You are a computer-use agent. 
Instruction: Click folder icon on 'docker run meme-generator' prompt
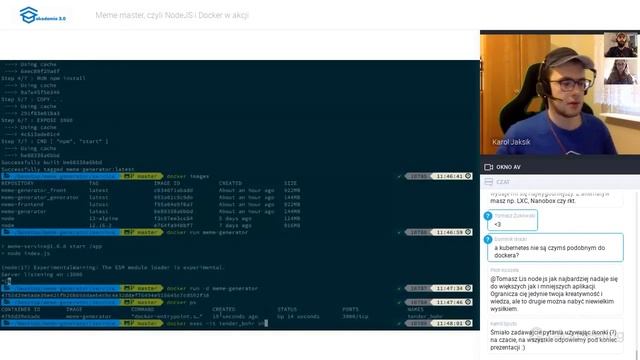7,232
